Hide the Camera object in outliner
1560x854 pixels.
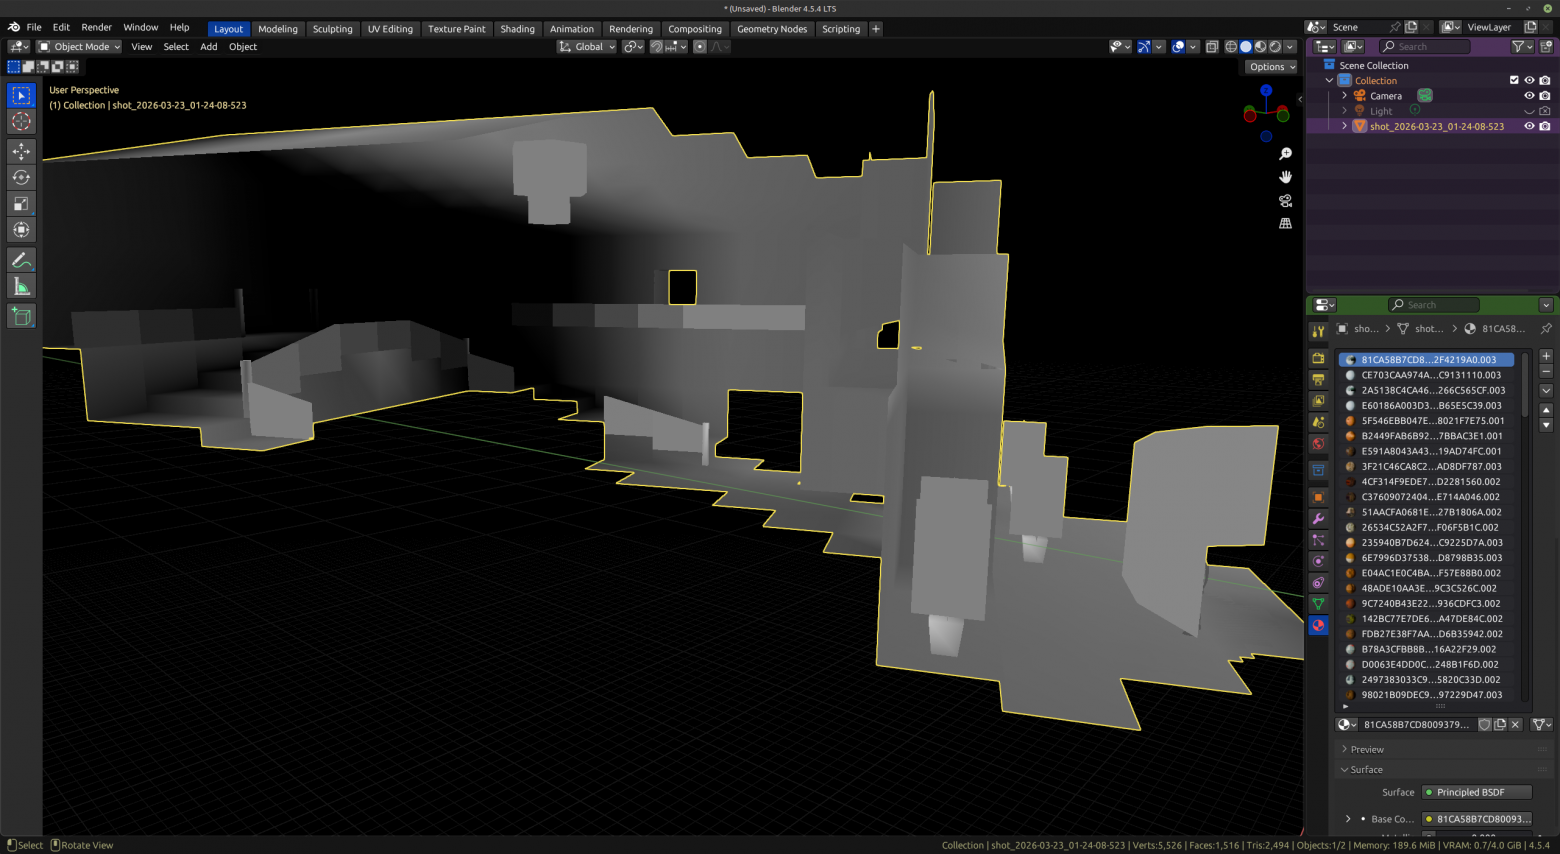pos(1529,96)
